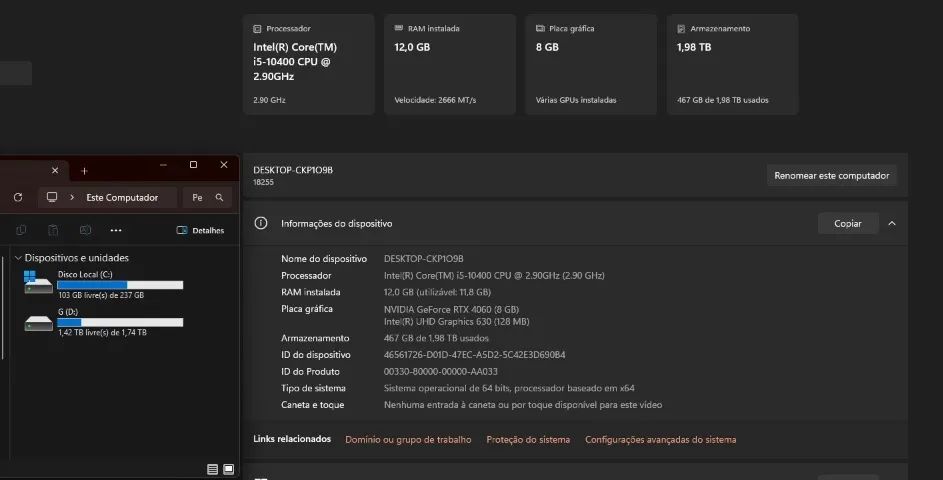Viewport: 943px width, 480px height.
Task: Click the Copy icon in the Explorer toolbar
Action: (x=21, y=230)
